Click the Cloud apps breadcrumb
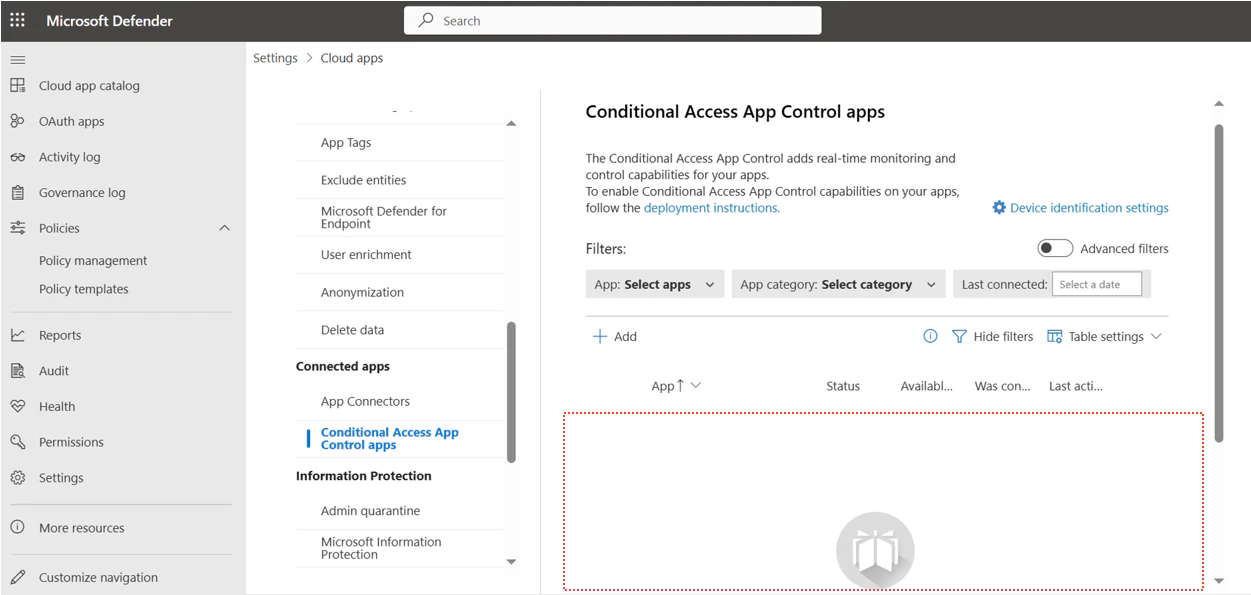 pyautogui.click(x=352, y=58)
